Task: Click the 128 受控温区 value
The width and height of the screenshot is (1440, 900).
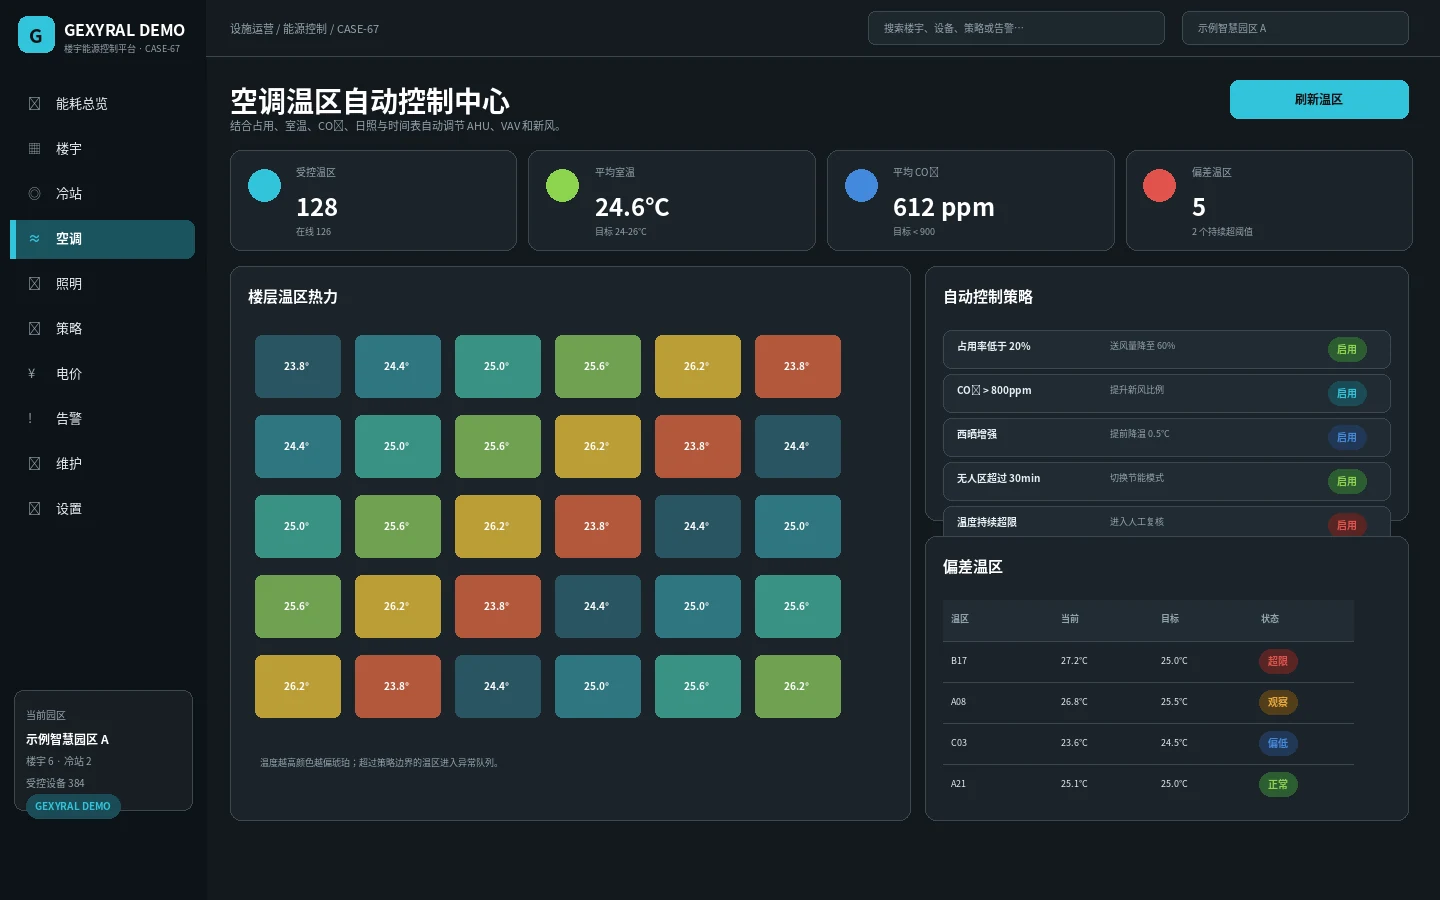Action: (x=317, y=207)
